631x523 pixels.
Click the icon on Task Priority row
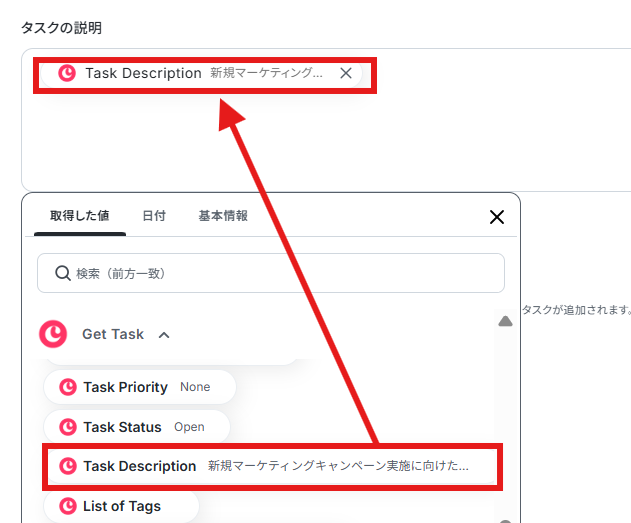[x=68, y=387]
